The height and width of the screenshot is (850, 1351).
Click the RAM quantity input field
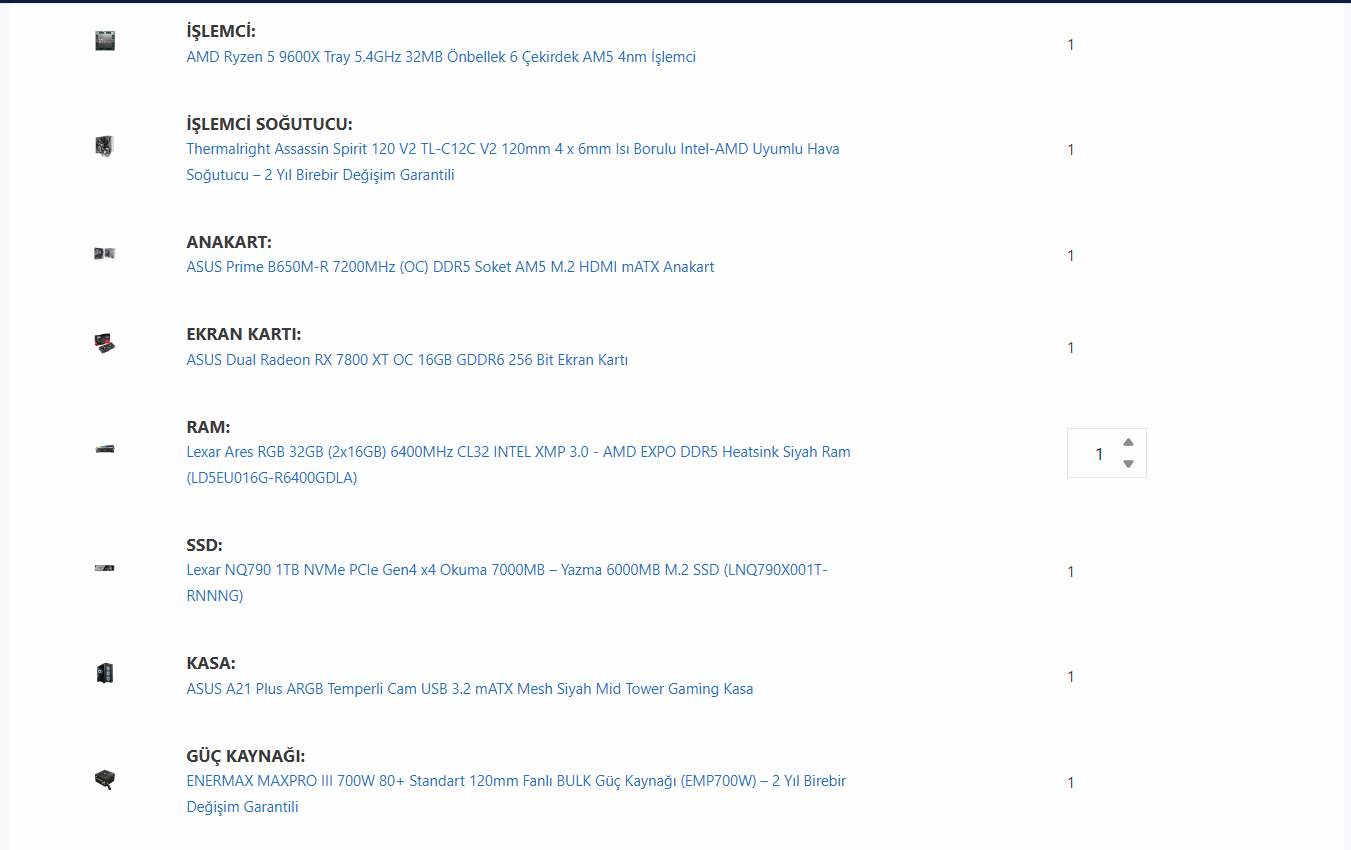tap(1106, 453)
